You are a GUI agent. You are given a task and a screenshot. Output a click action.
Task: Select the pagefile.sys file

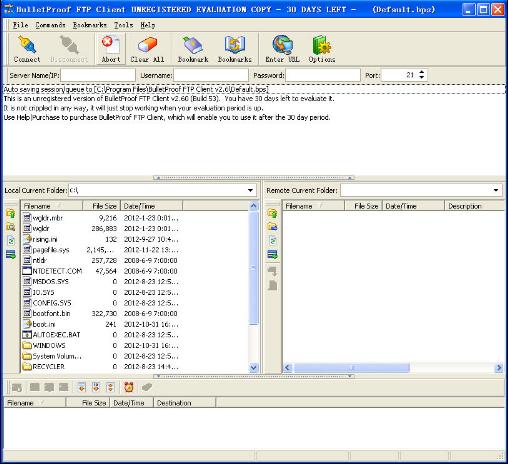click(x=51, y=250)
